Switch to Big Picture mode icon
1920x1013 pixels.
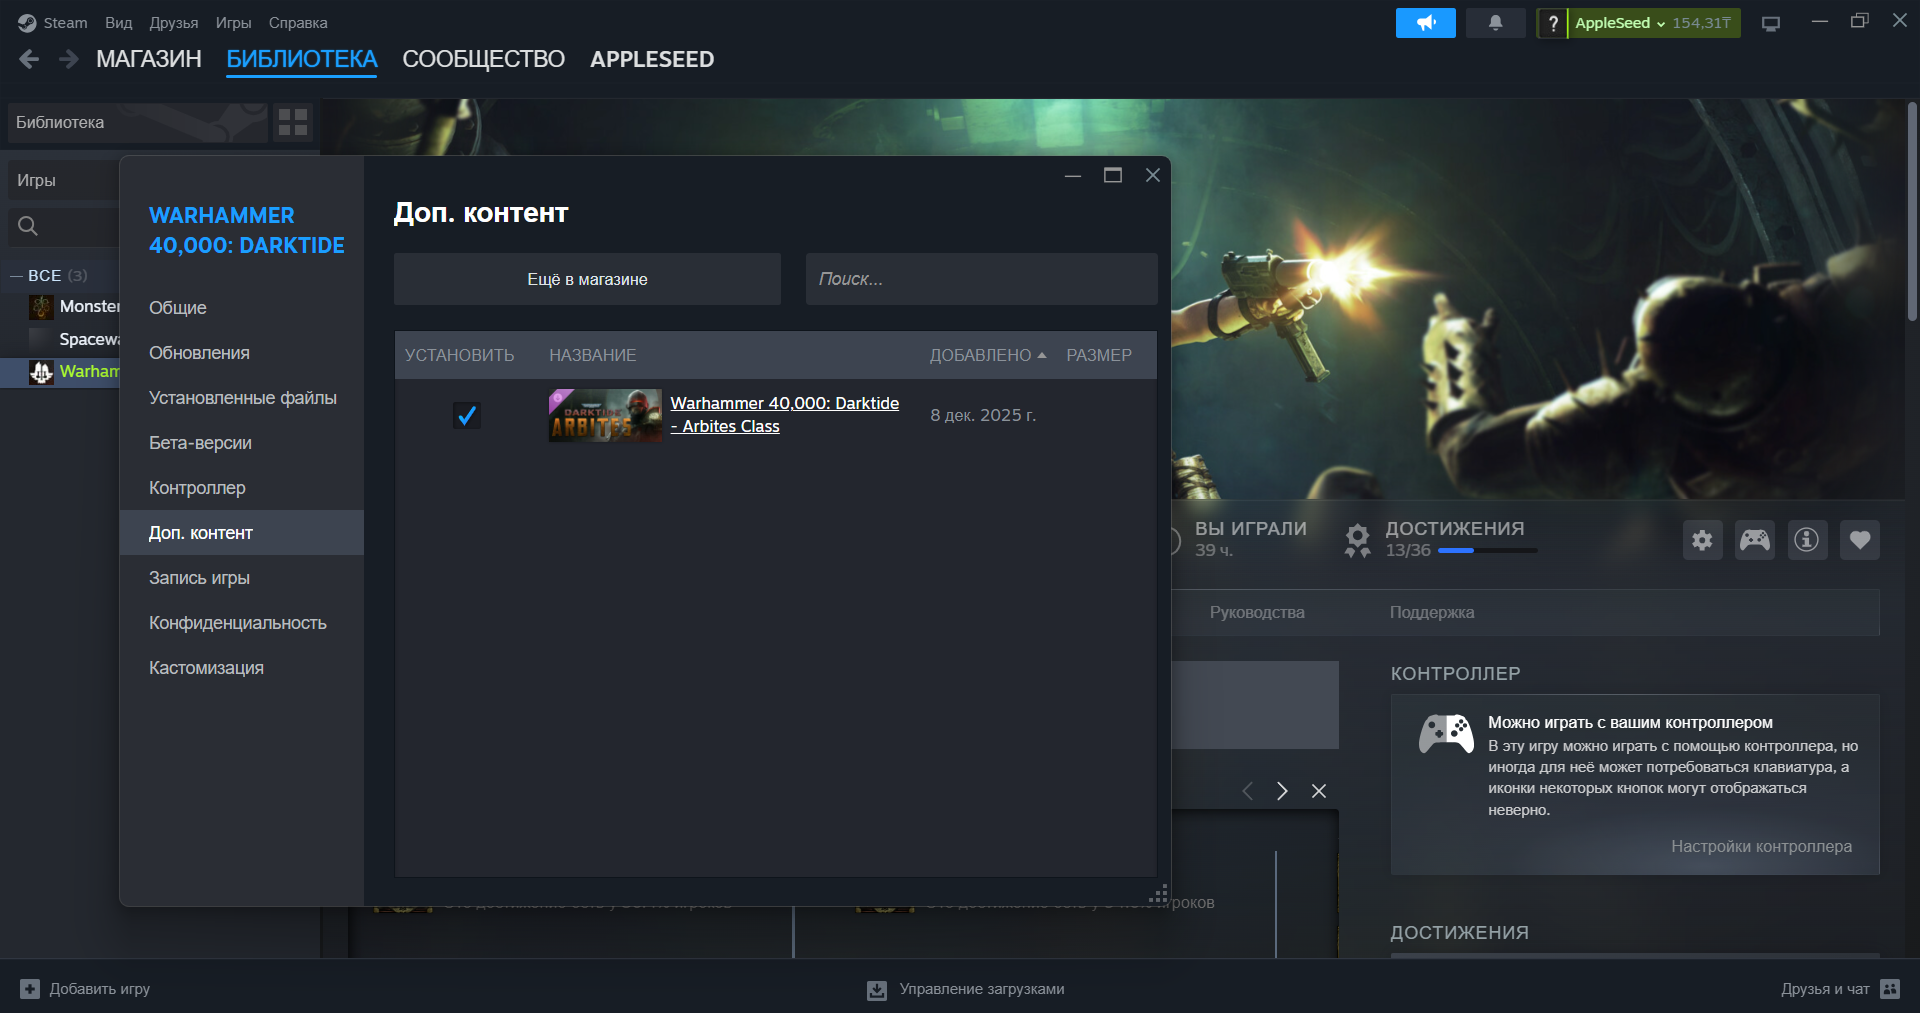tap(1771, 23)
